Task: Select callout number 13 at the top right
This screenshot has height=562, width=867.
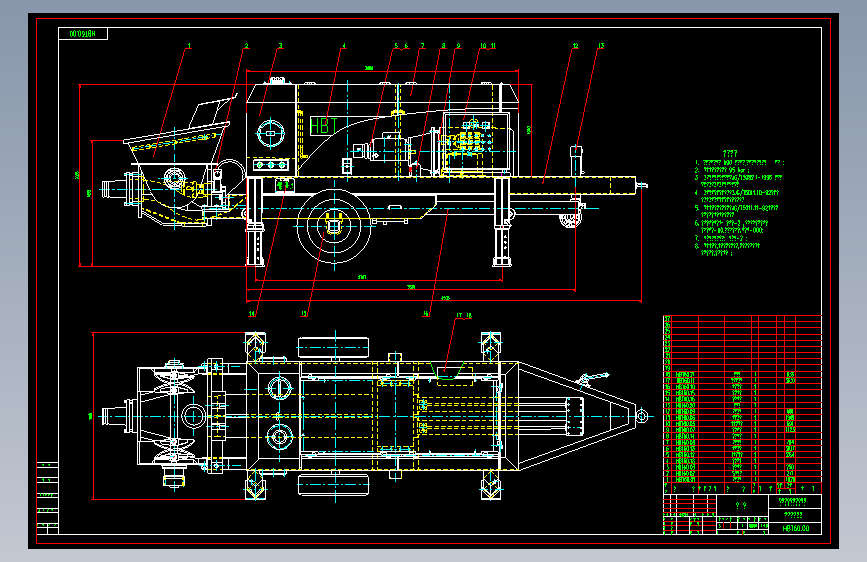Action: [601, 46]
